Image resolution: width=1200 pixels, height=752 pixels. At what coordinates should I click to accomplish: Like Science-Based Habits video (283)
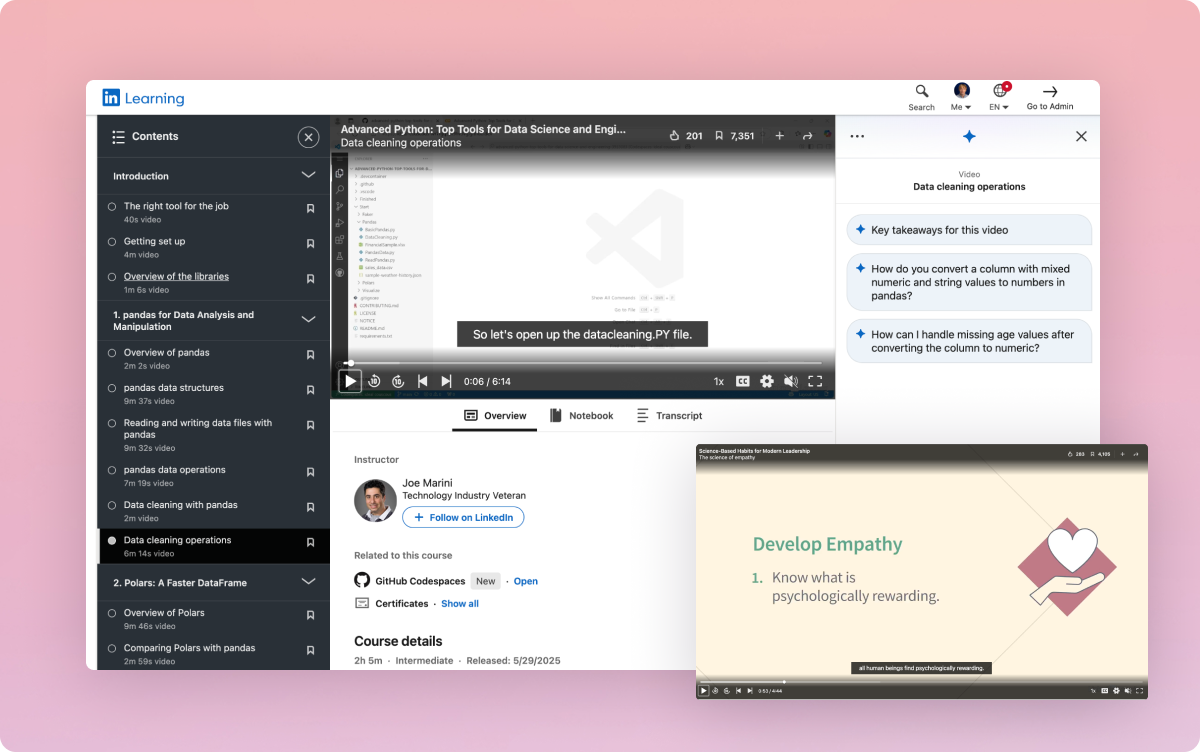pos(1075,454)
